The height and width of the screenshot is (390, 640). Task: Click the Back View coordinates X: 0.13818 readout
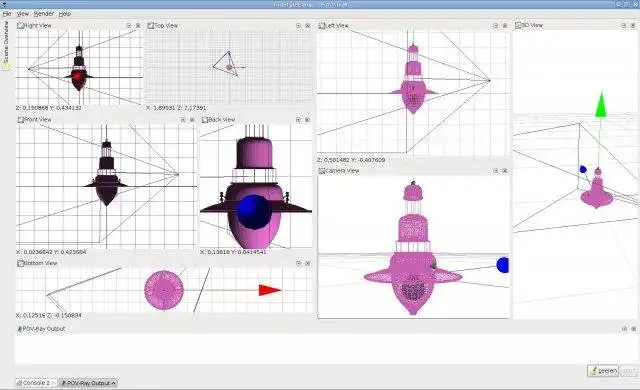tap(233, 252)
